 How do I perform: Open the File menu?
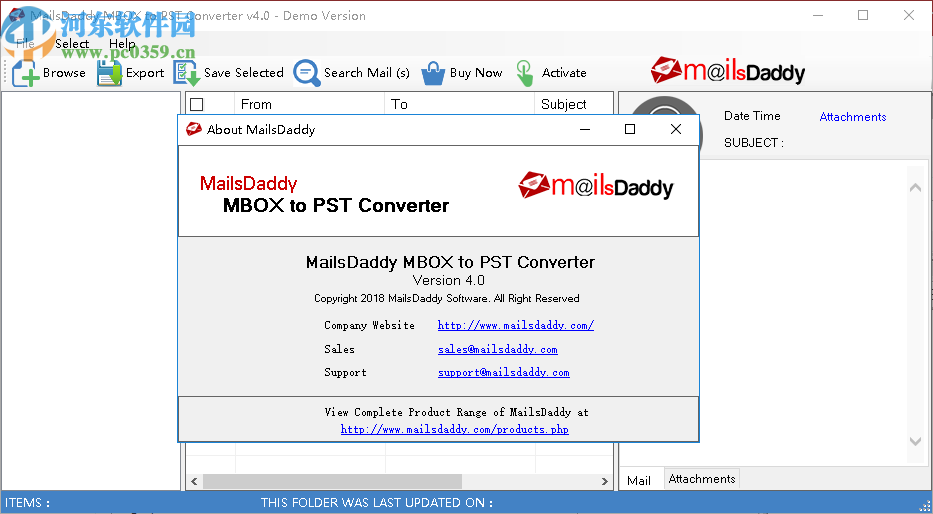click(25, 43)
